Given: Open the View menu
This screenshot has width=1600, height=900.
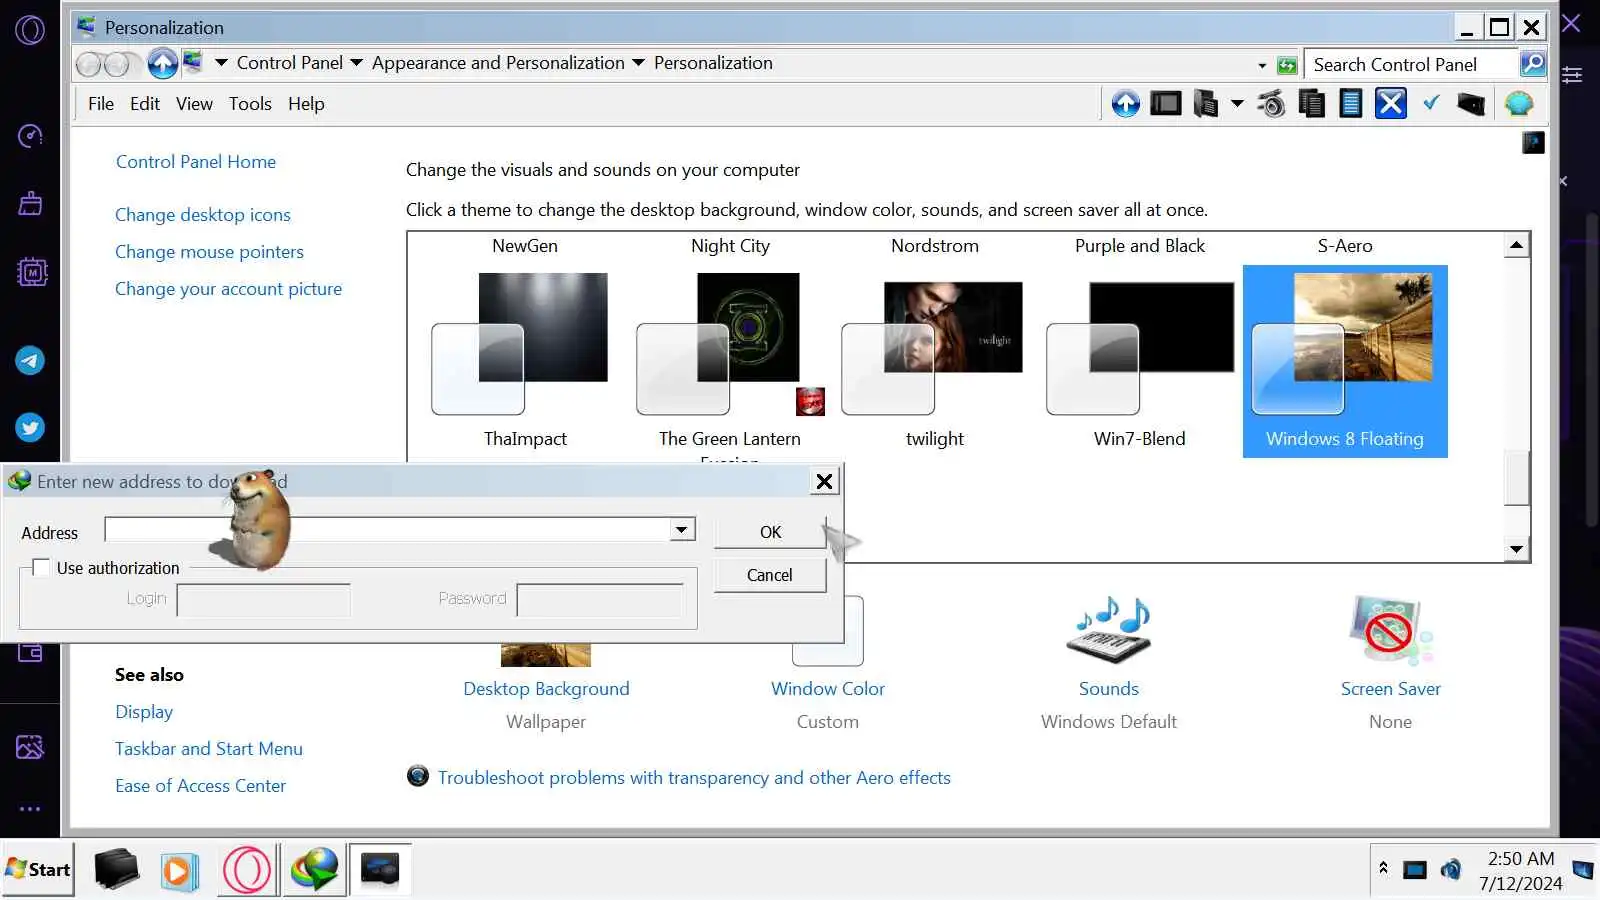Looking at the screenshot, I should [194, 104].
